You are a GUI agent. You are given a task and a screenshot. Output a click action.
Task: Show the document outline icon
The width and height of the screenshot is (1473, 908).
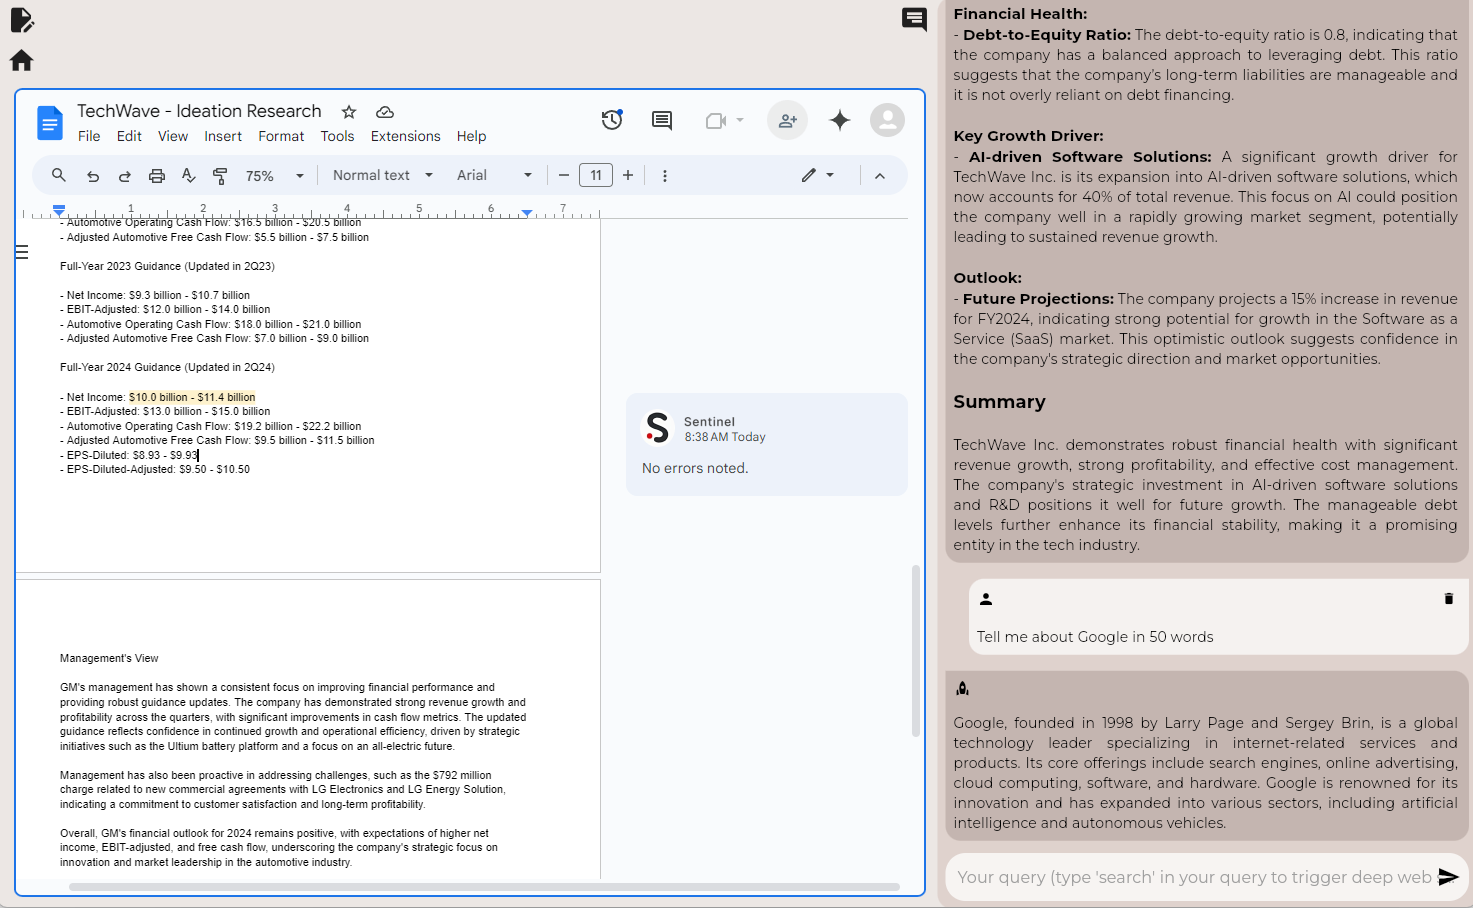pos(22,252)
